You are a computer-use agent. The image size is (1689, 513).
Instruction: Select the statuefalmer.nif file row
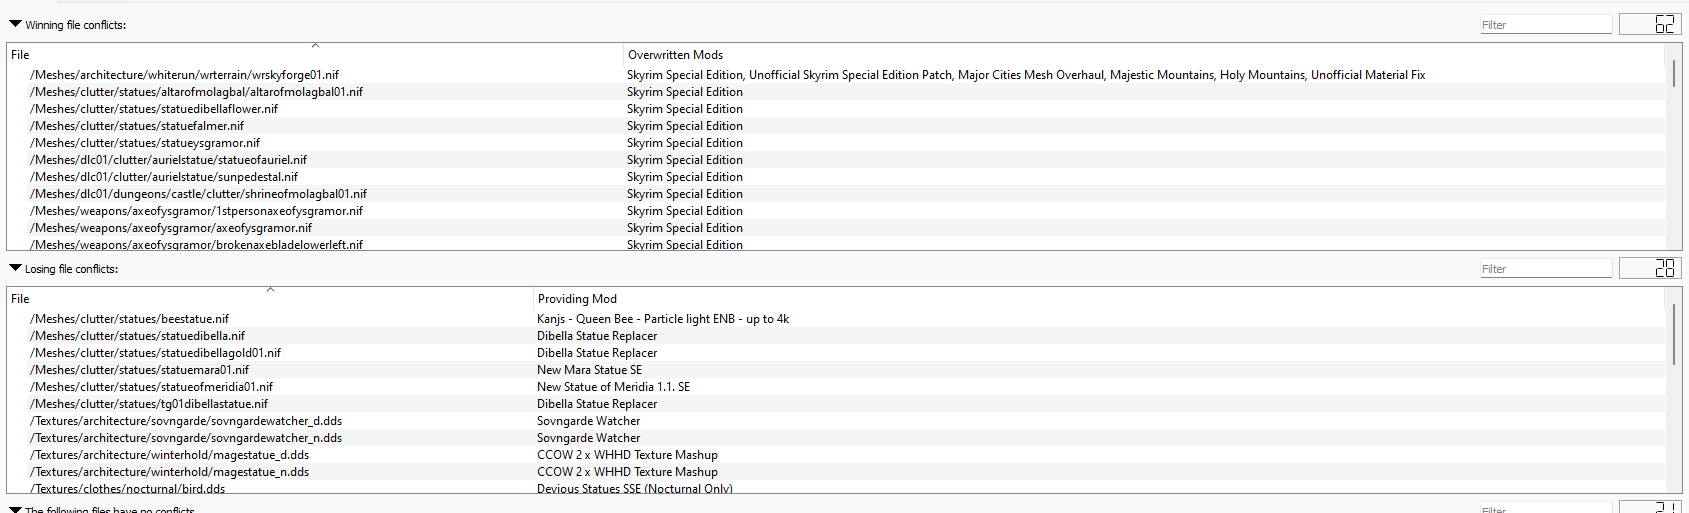pos(836,126)
